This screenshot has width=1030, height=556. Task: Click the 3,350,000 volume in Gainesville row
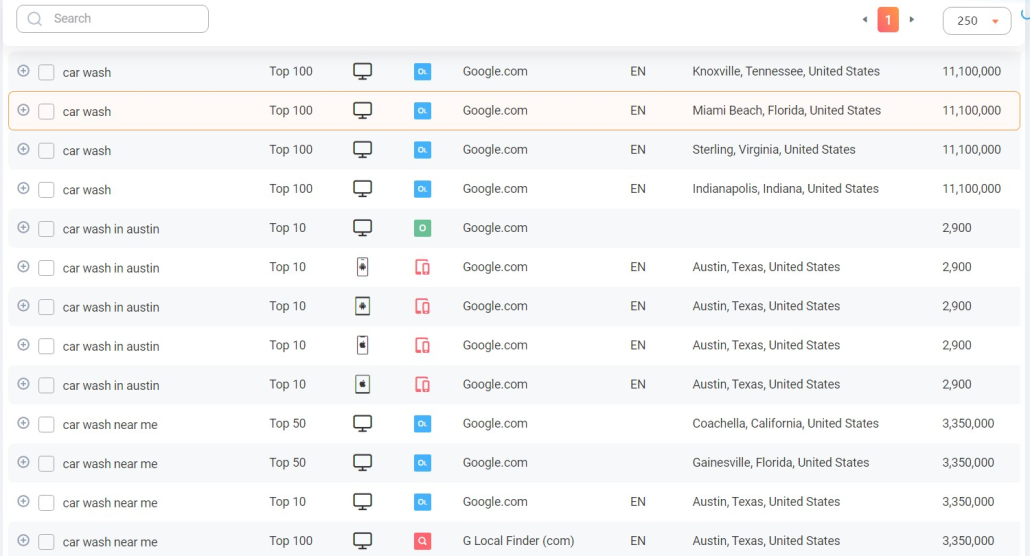tap(968, 463)
